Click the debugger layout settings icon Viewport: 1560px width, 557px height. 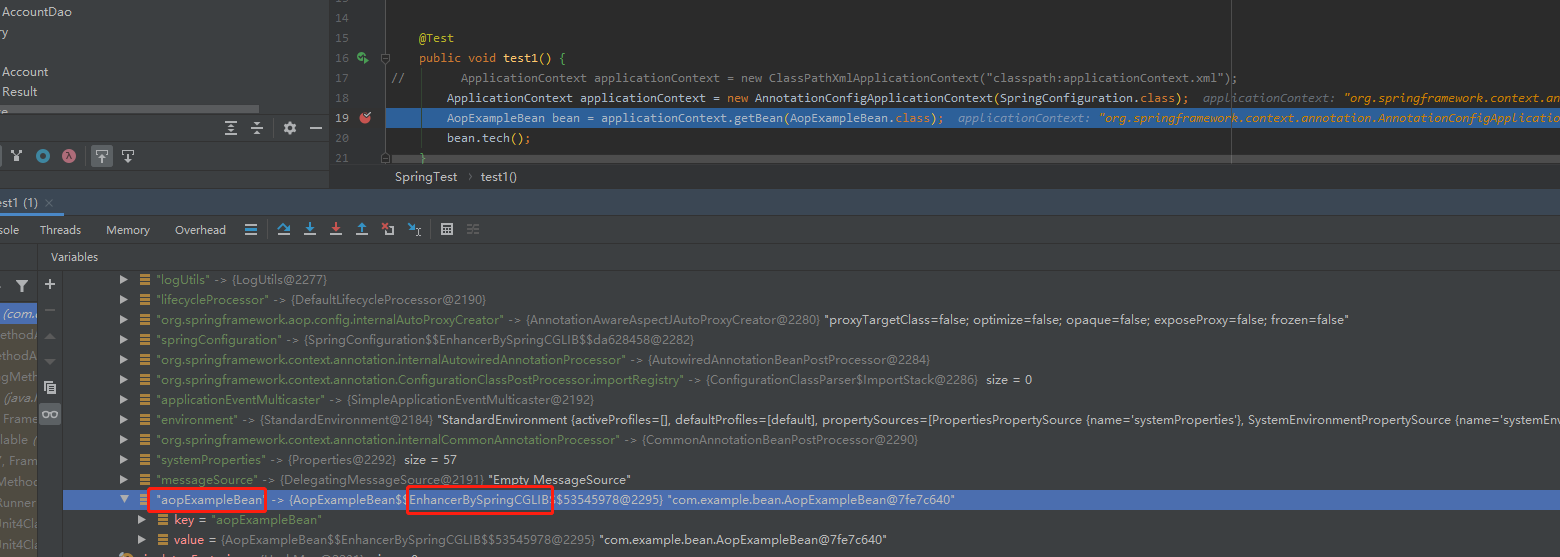click(x=251, y=230)
